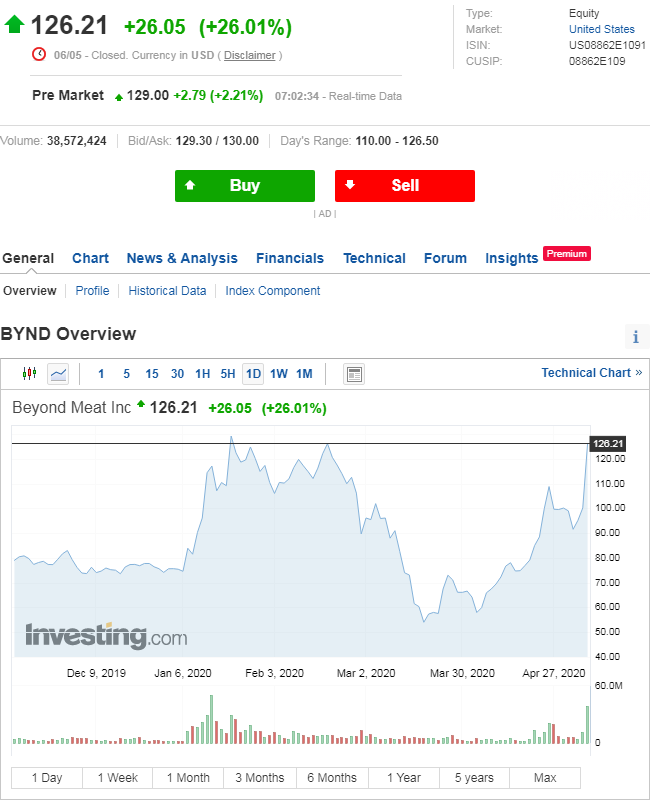Set chart range to 6 Months
This screenshot has height=809, width=650.
[x=332, y=778]
